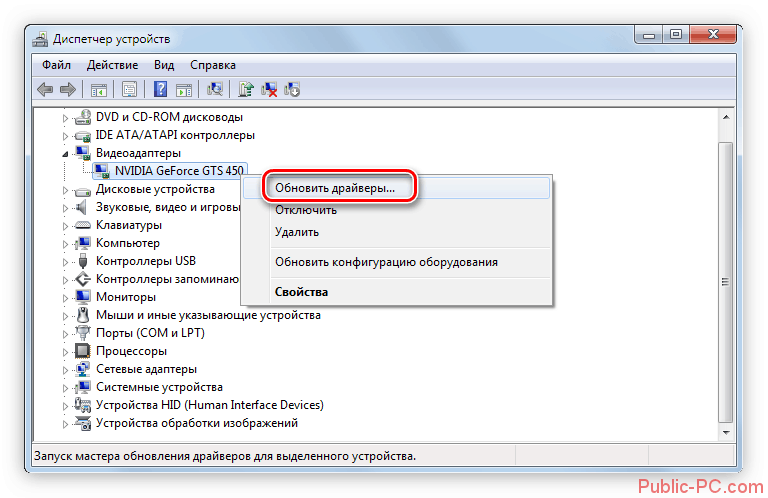Scan for hardware changes using the magnifier icon

[x=215, y=89]
